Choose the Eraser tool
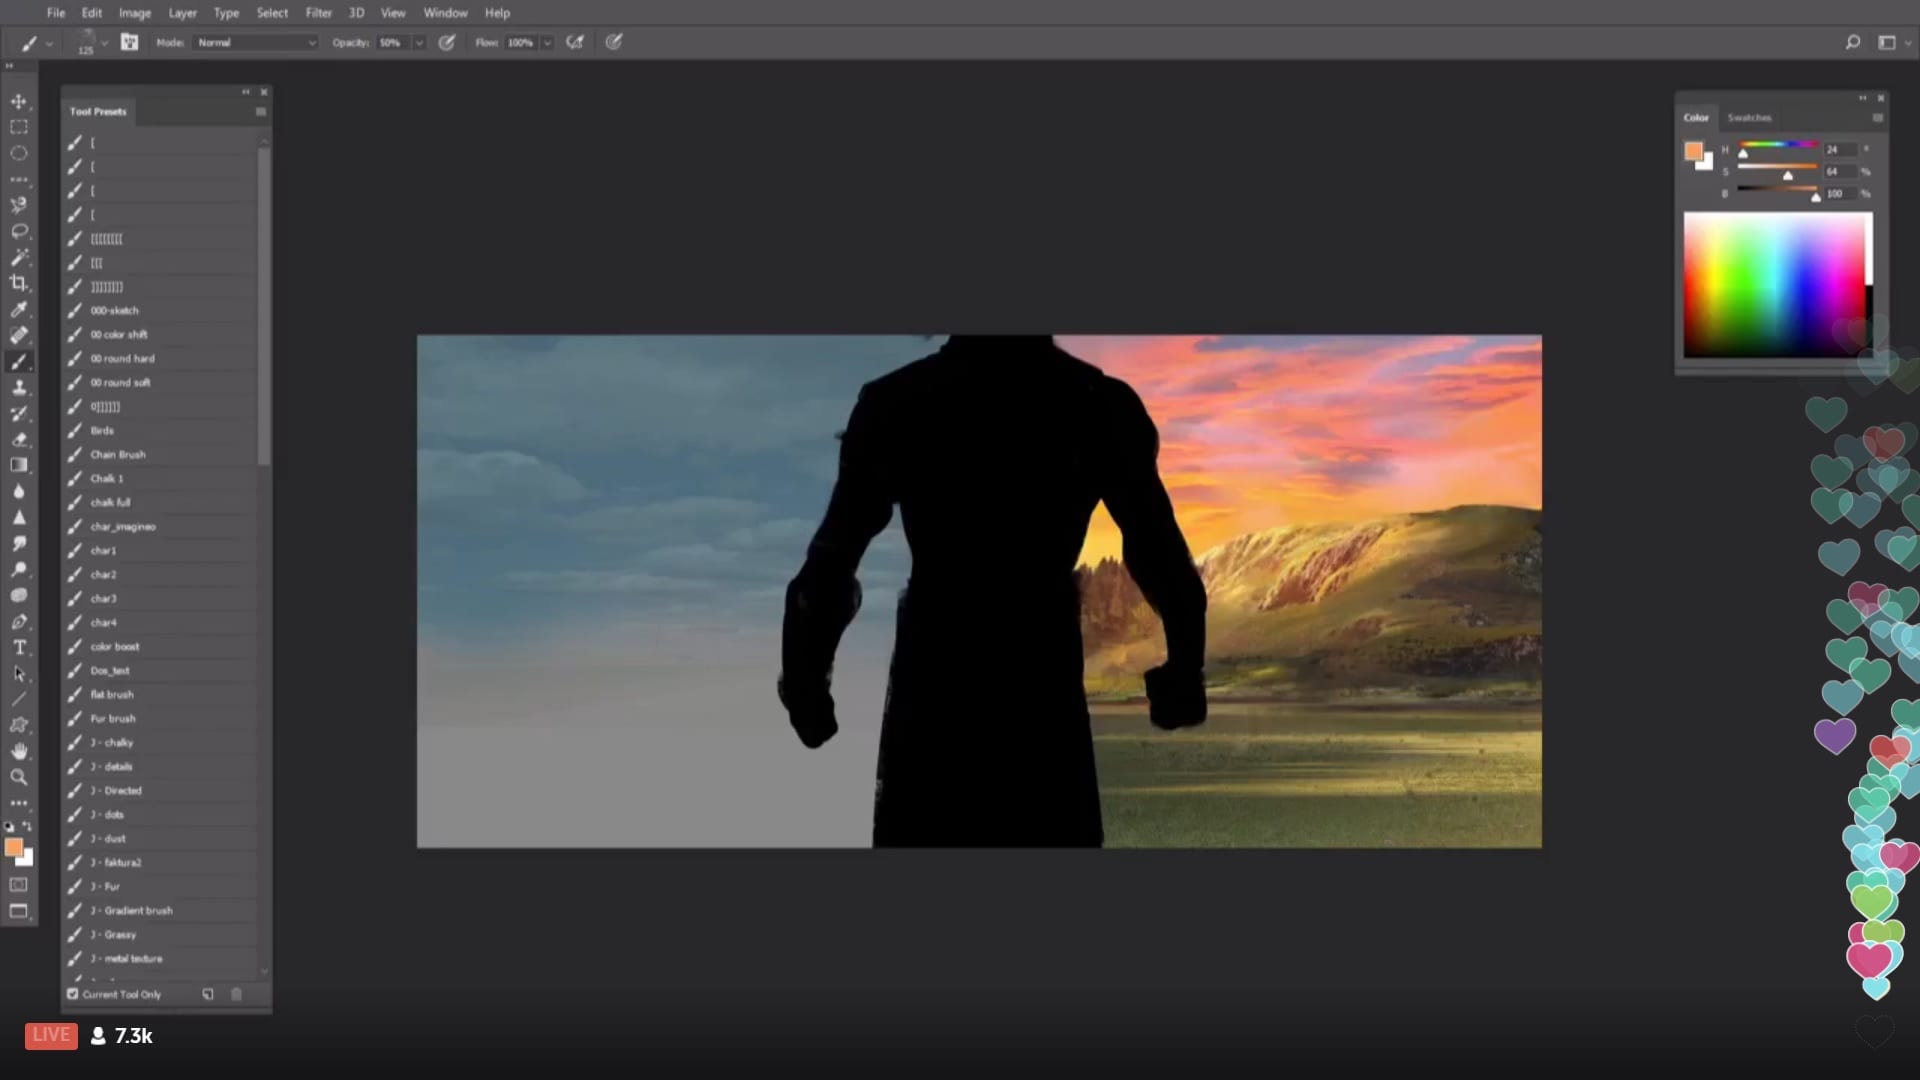 (18, 439)
